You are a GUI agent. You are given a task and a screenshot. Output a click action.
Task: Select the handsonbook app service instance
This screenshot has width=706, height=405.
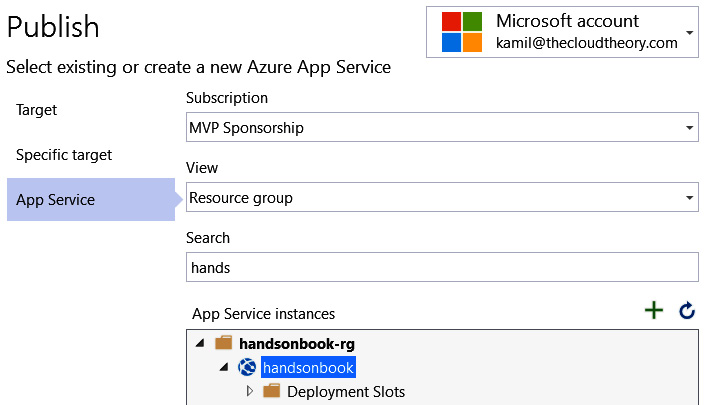coord(308,368)
